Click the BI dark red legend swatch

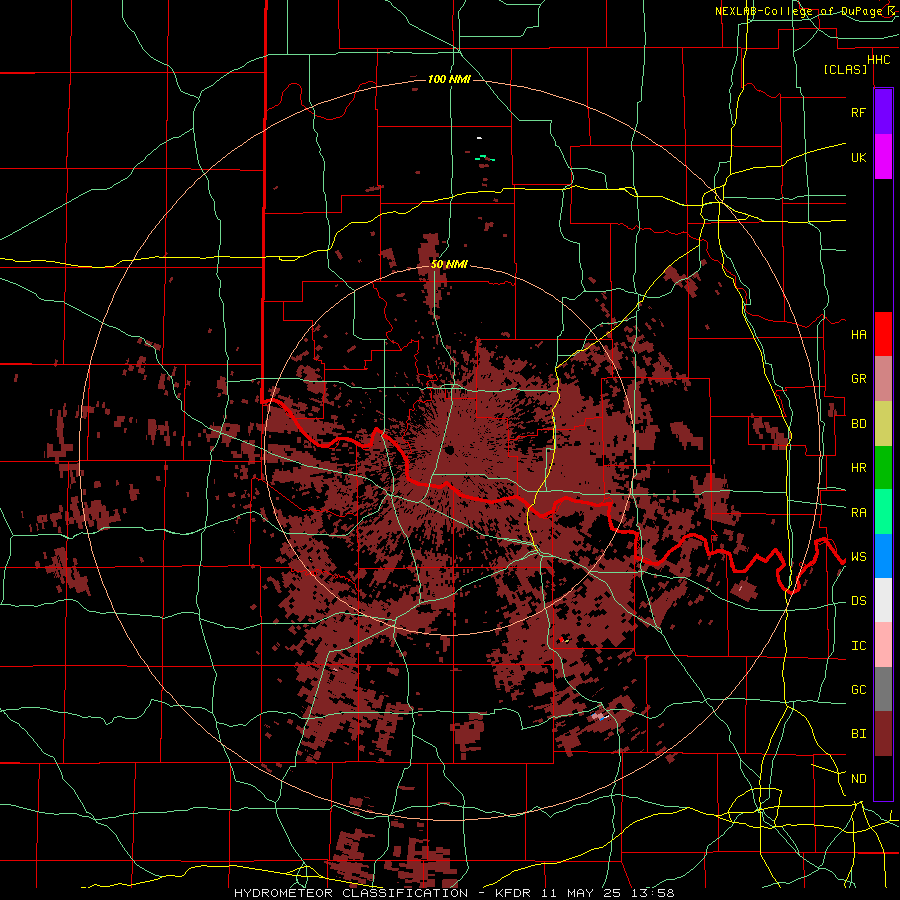tap(883, 734)
